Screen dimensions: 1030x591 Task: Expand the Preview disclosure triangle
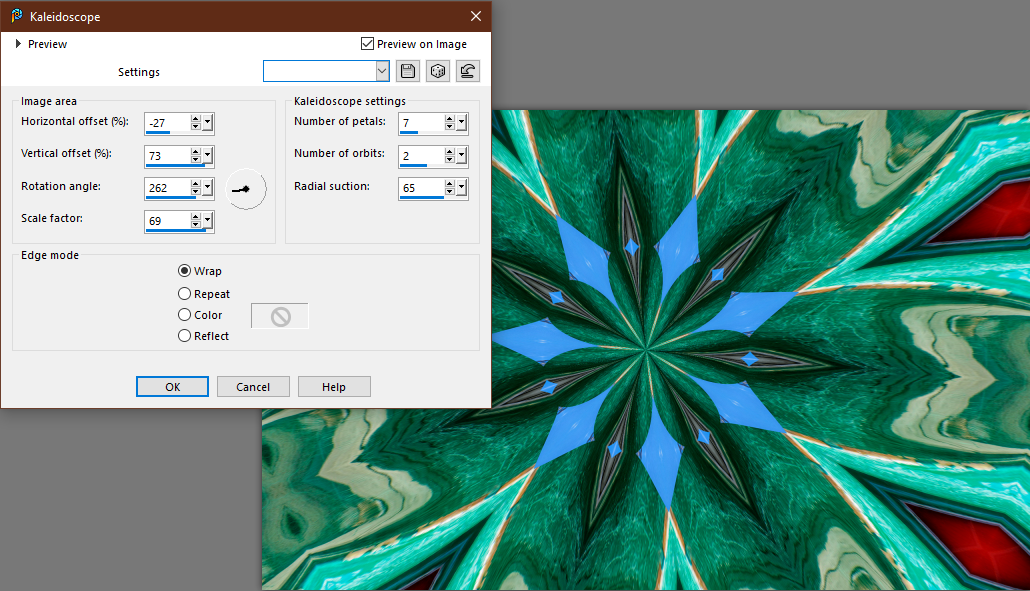point(18,44)
